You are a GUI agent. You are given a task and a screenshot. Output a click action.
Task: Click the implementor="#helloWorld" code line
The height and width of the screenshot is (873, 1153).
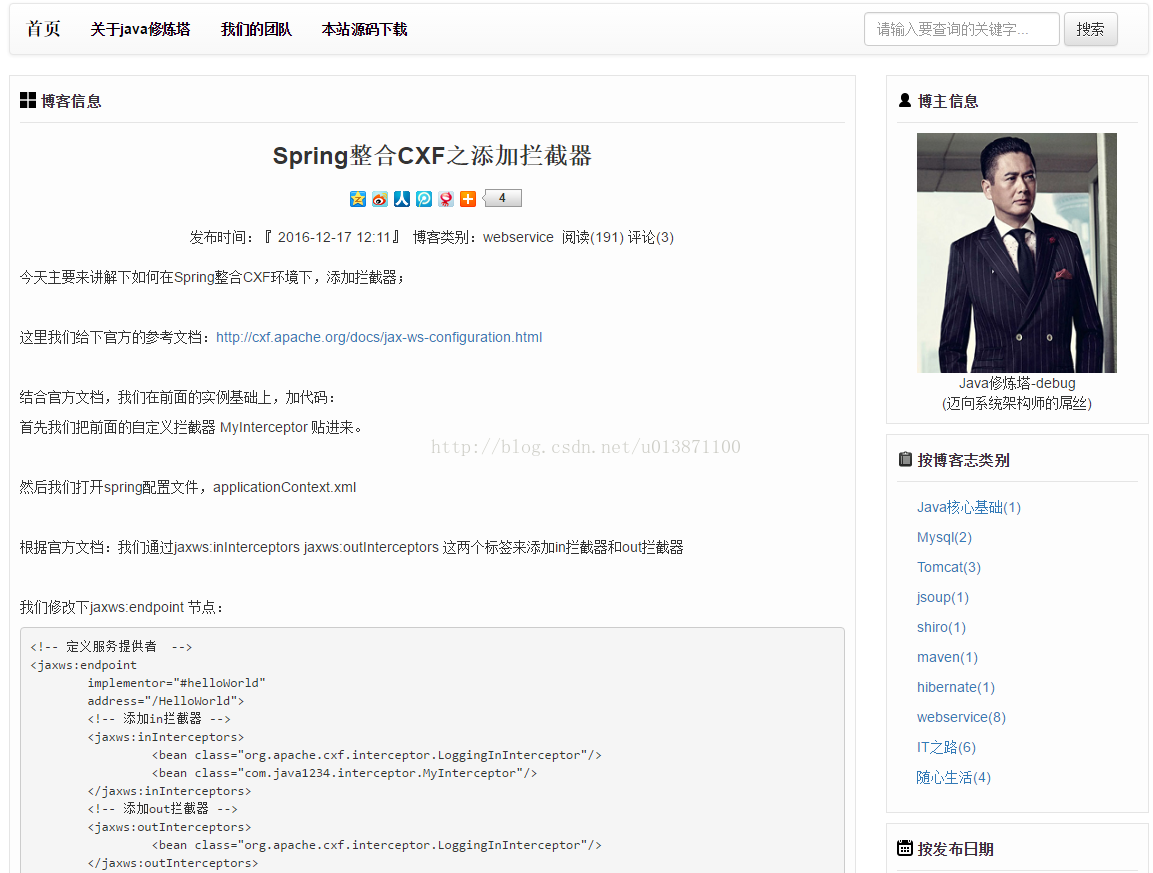tap(176, 683)
